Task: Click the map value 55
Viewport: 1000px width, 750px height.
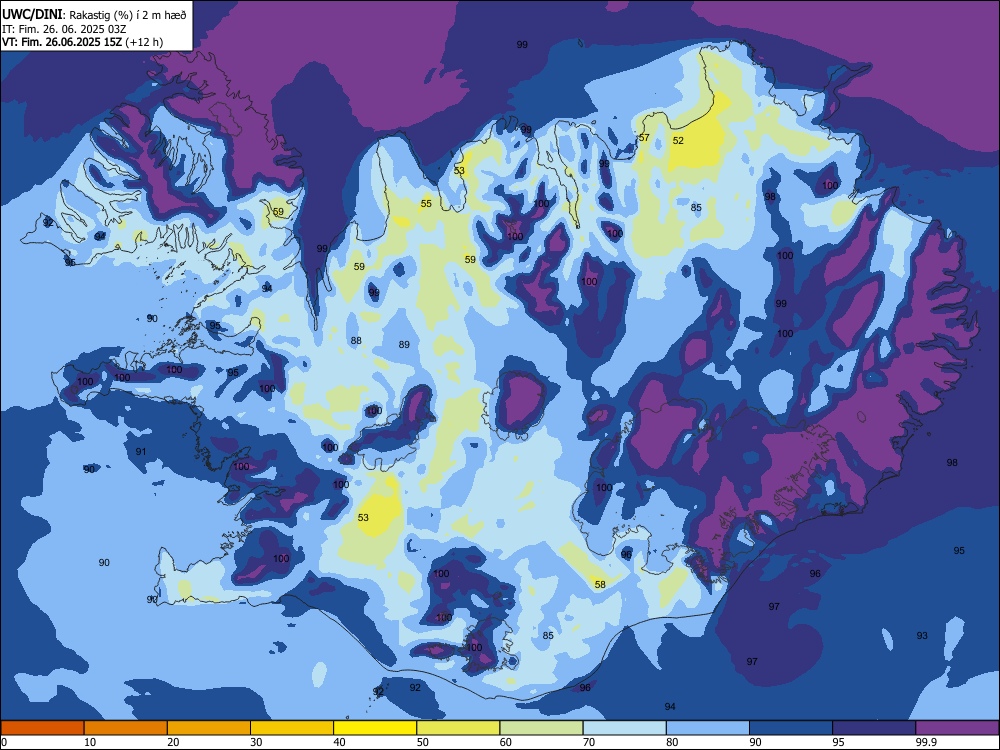Action: [x=426, y=203]
